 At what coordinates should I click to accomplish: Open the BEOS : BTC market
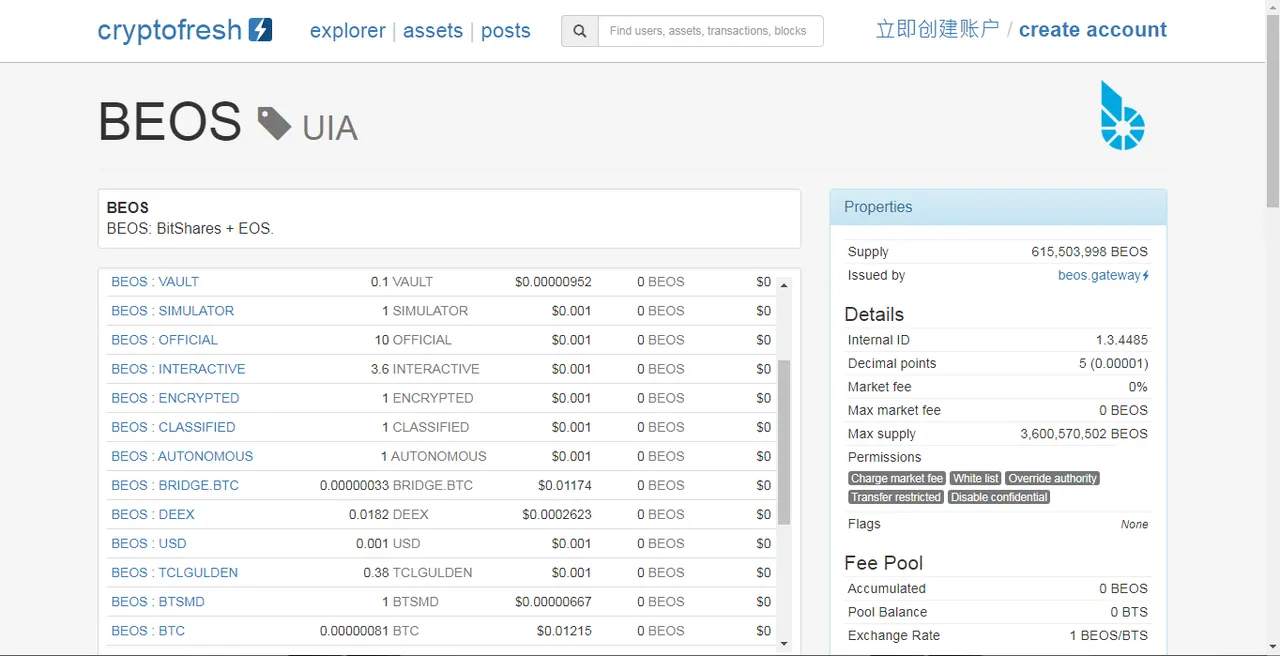click(148, 630)
